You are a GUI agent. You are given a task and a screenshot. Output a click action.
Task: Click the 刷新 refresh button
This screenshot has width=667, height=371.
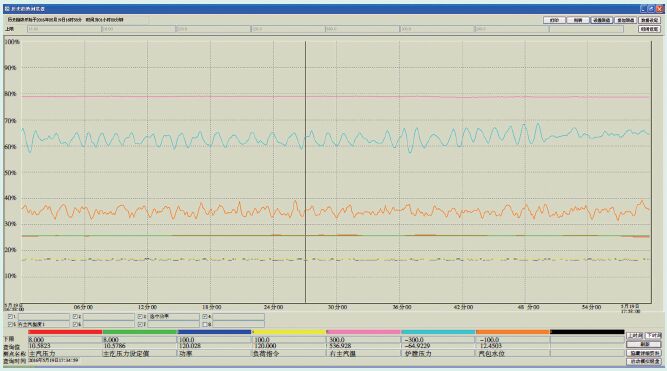point(644,344)
